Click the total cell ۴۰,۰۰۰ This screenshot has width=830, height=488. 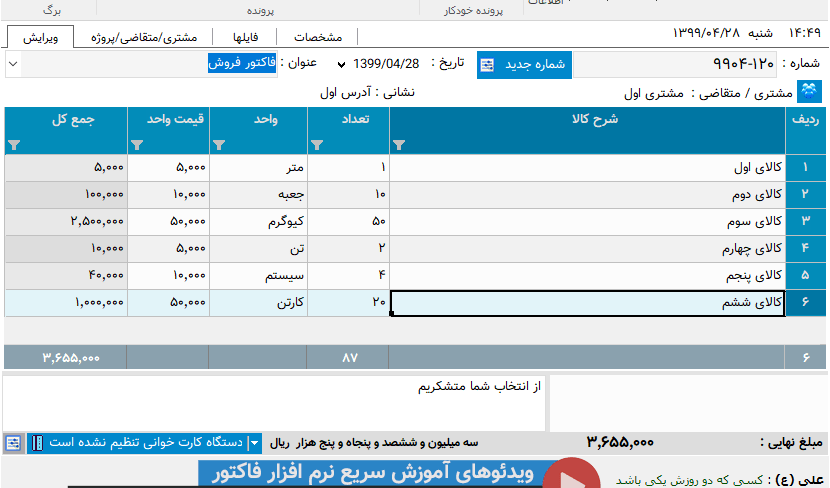pos(66,275)
